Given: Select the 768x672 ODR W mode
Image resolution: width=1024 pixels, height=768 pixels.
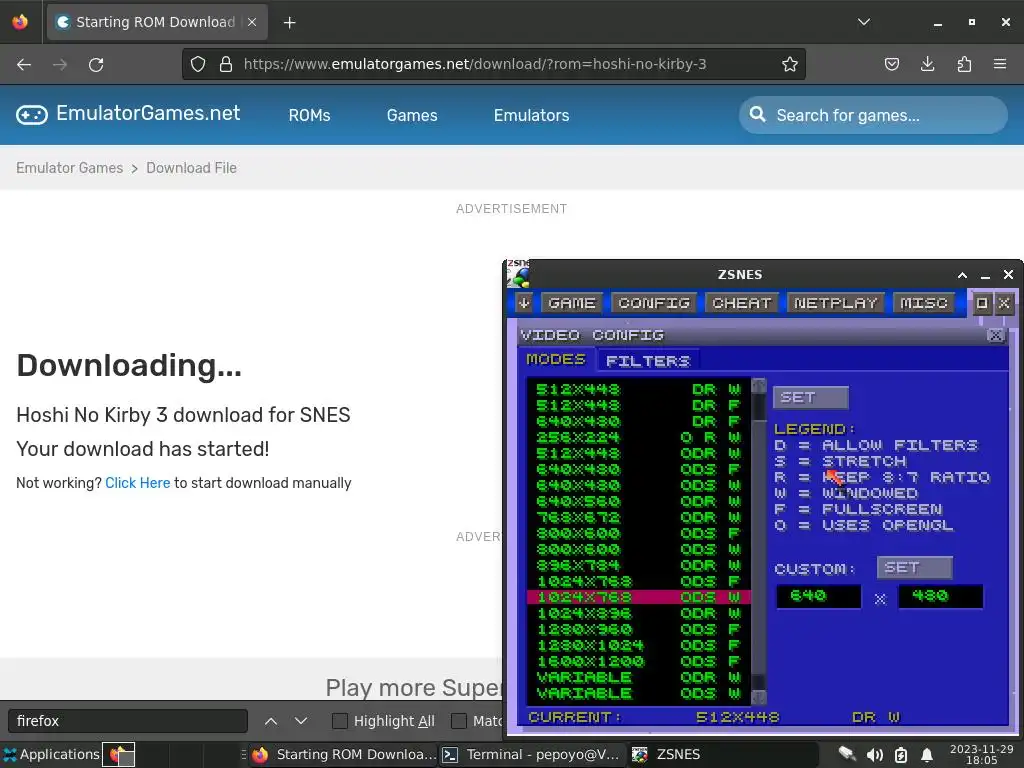Looking at the screenshot, I should [x=639, y=517].
